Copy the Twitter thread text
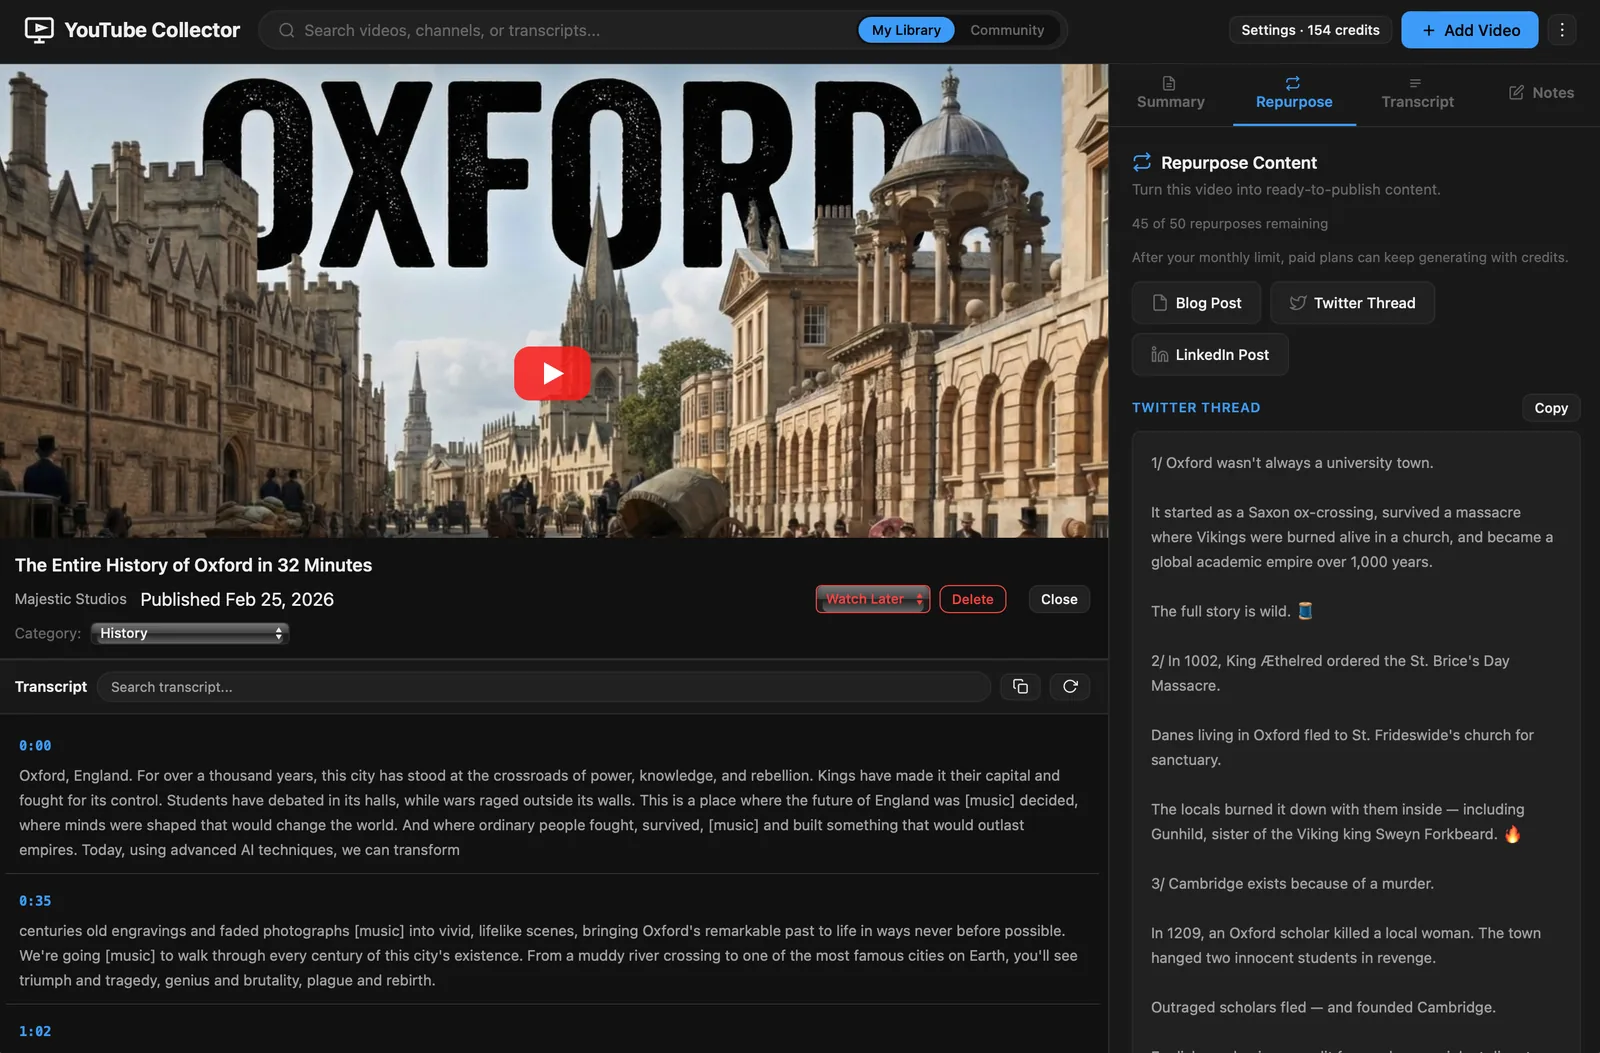1600x1053 pixels. click(x=1551, y=408)
